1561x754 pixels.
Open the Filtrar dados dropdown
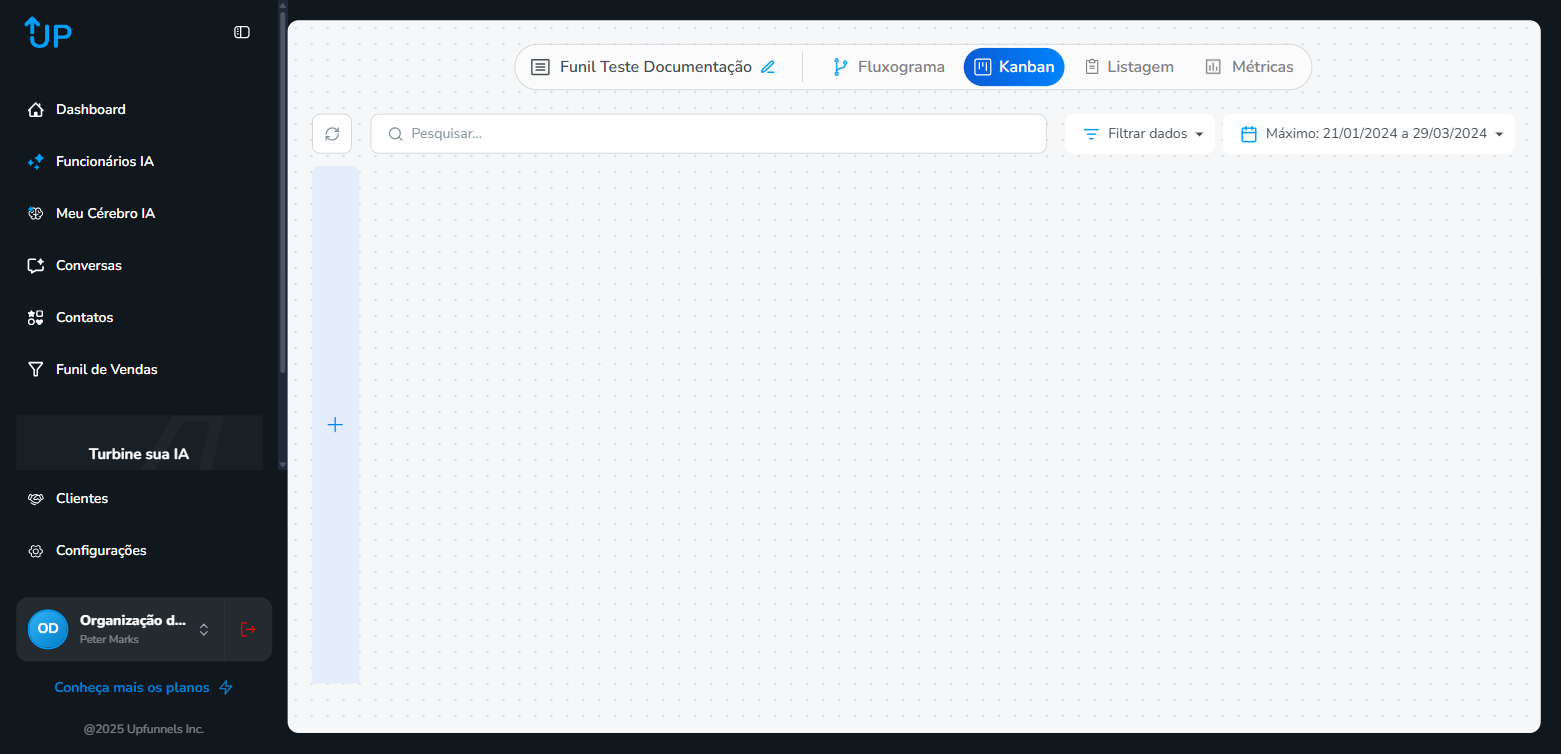(x=1140, y=134)
